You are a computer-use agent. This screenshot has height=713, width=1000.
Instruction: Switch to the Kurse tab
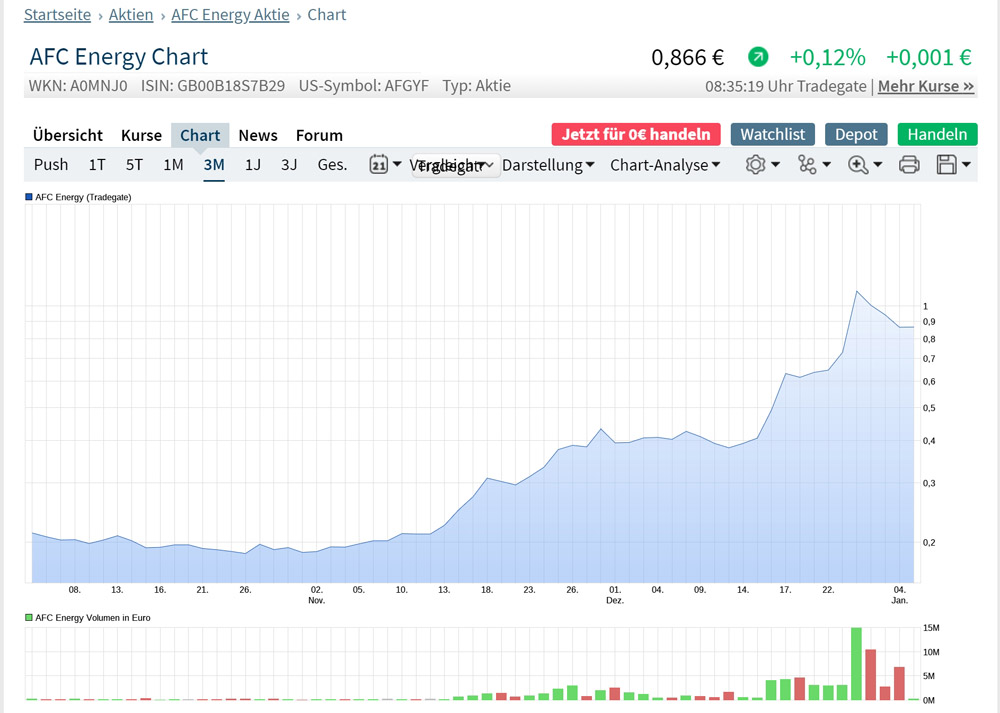tap(142, 135)
